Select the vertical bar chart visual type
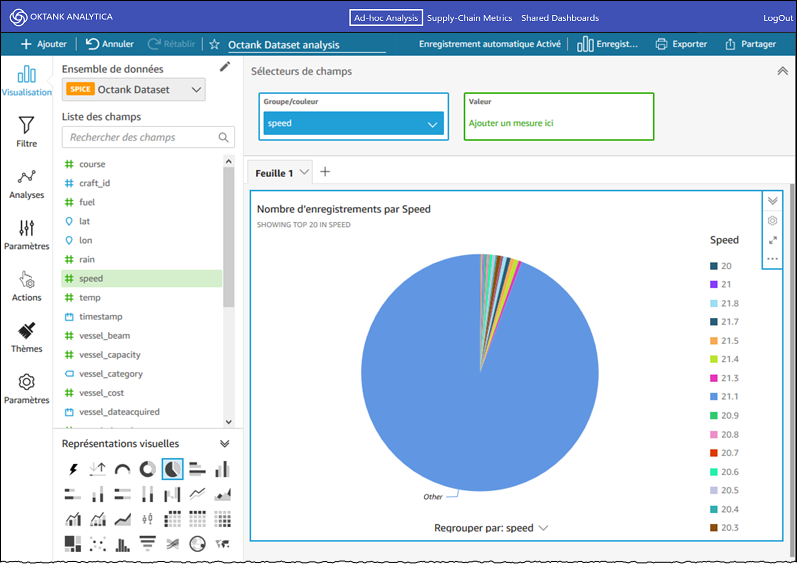Image resolution: width=797 pixels, height=564 pixels. [222, 469]
